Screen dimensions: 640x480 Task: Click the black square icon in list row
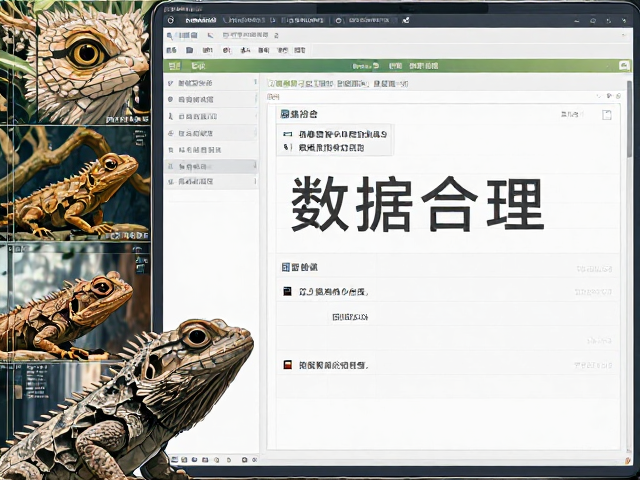point(288,291)
